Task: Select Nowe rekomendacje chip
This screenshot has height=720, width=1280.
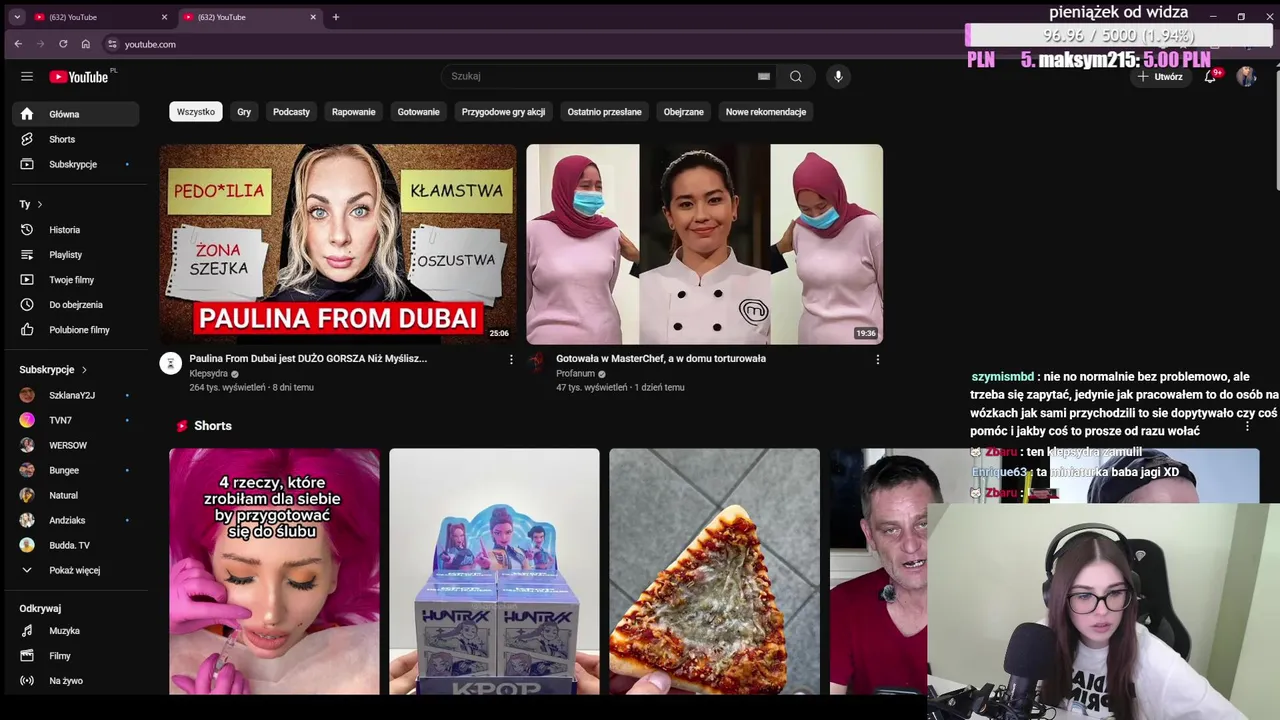Action: coord(766,112)
